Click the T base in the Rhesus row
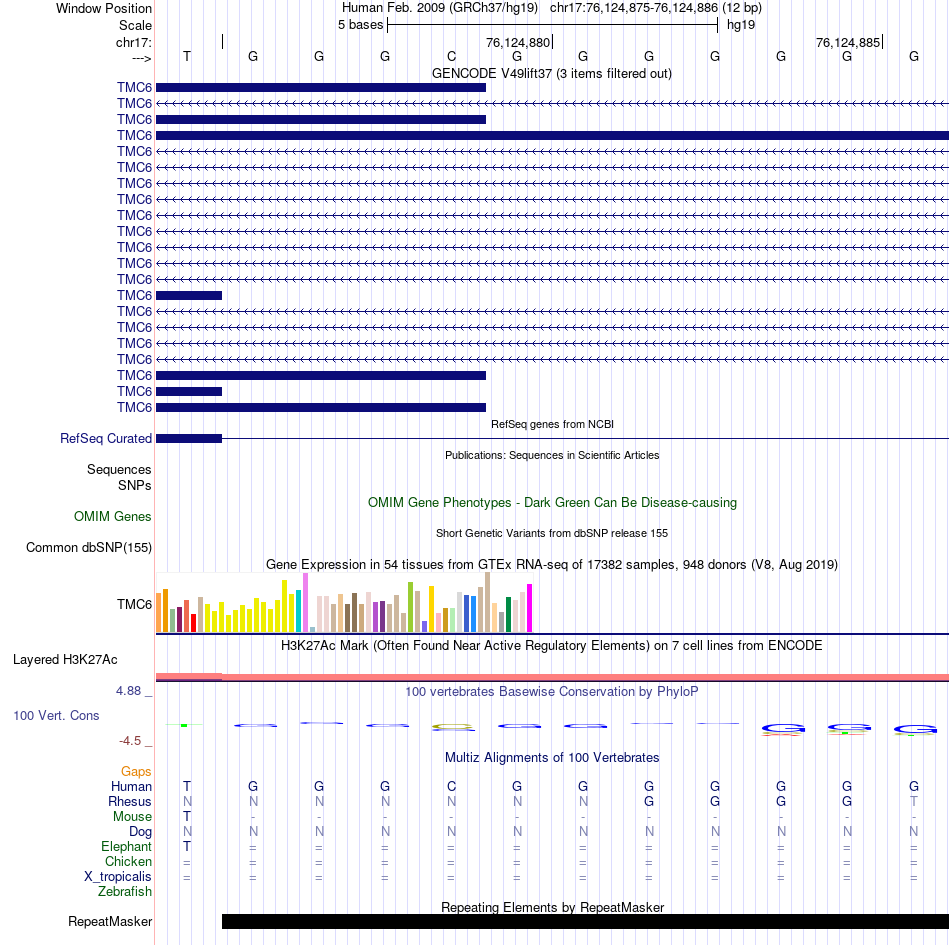950x945 pixels. (x=914, y=801)
